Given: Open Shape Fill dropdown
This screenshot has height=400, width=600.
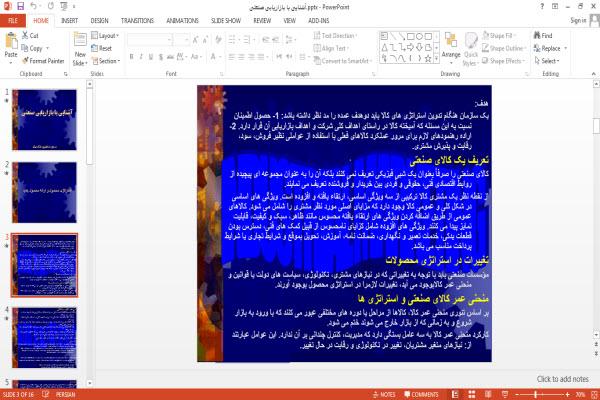Looking at the screenshot, I should [497, 36].
